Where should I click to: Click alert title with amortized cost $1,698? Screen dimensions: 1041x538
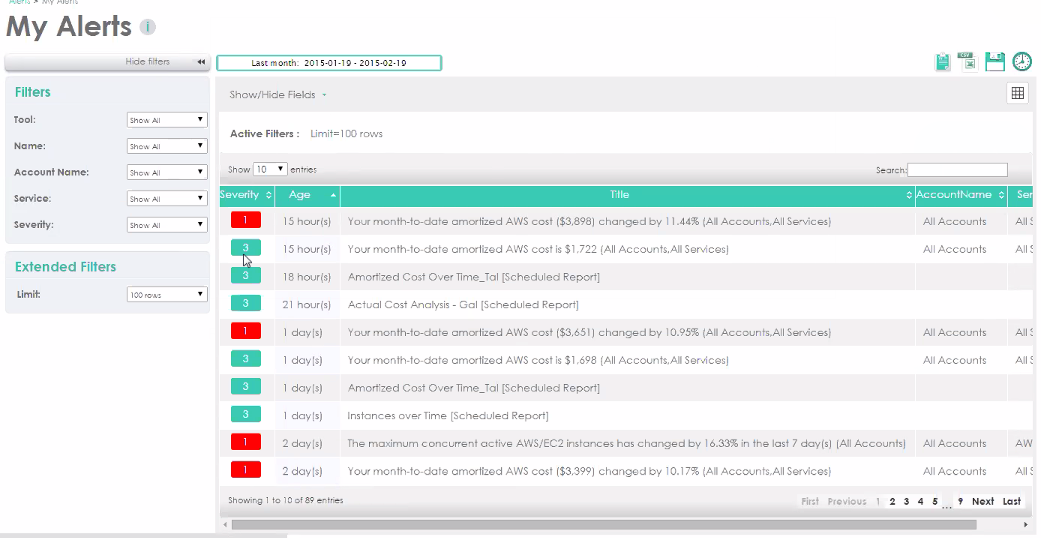pos(538,360)
